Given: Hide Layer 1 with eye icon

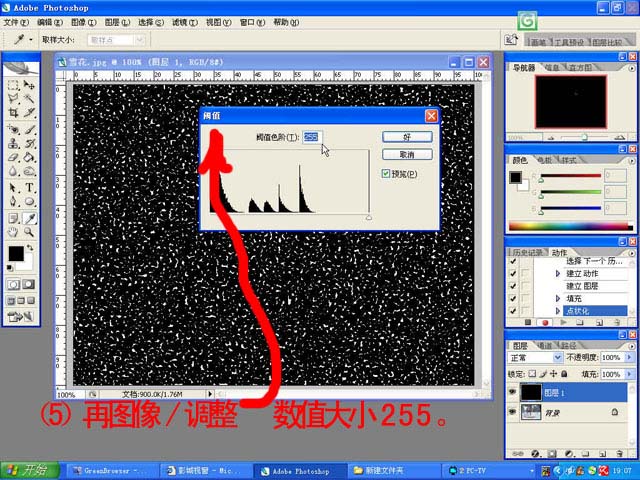Looking at the screenshot, I should [x=512, y=392].
